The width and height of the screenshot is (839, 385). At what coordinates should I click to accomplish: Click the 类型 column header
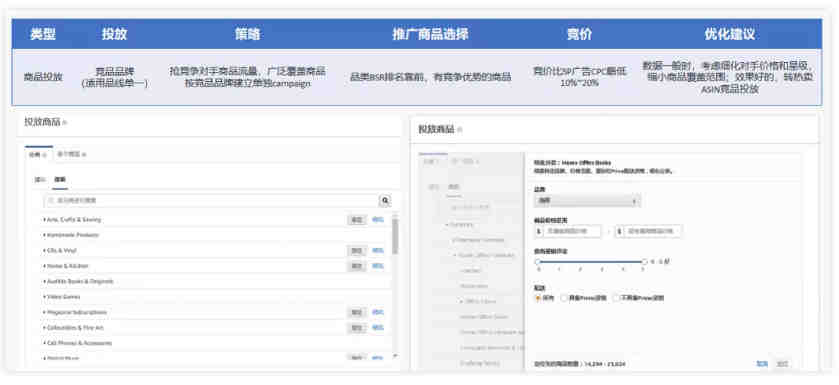pos(43,35)
